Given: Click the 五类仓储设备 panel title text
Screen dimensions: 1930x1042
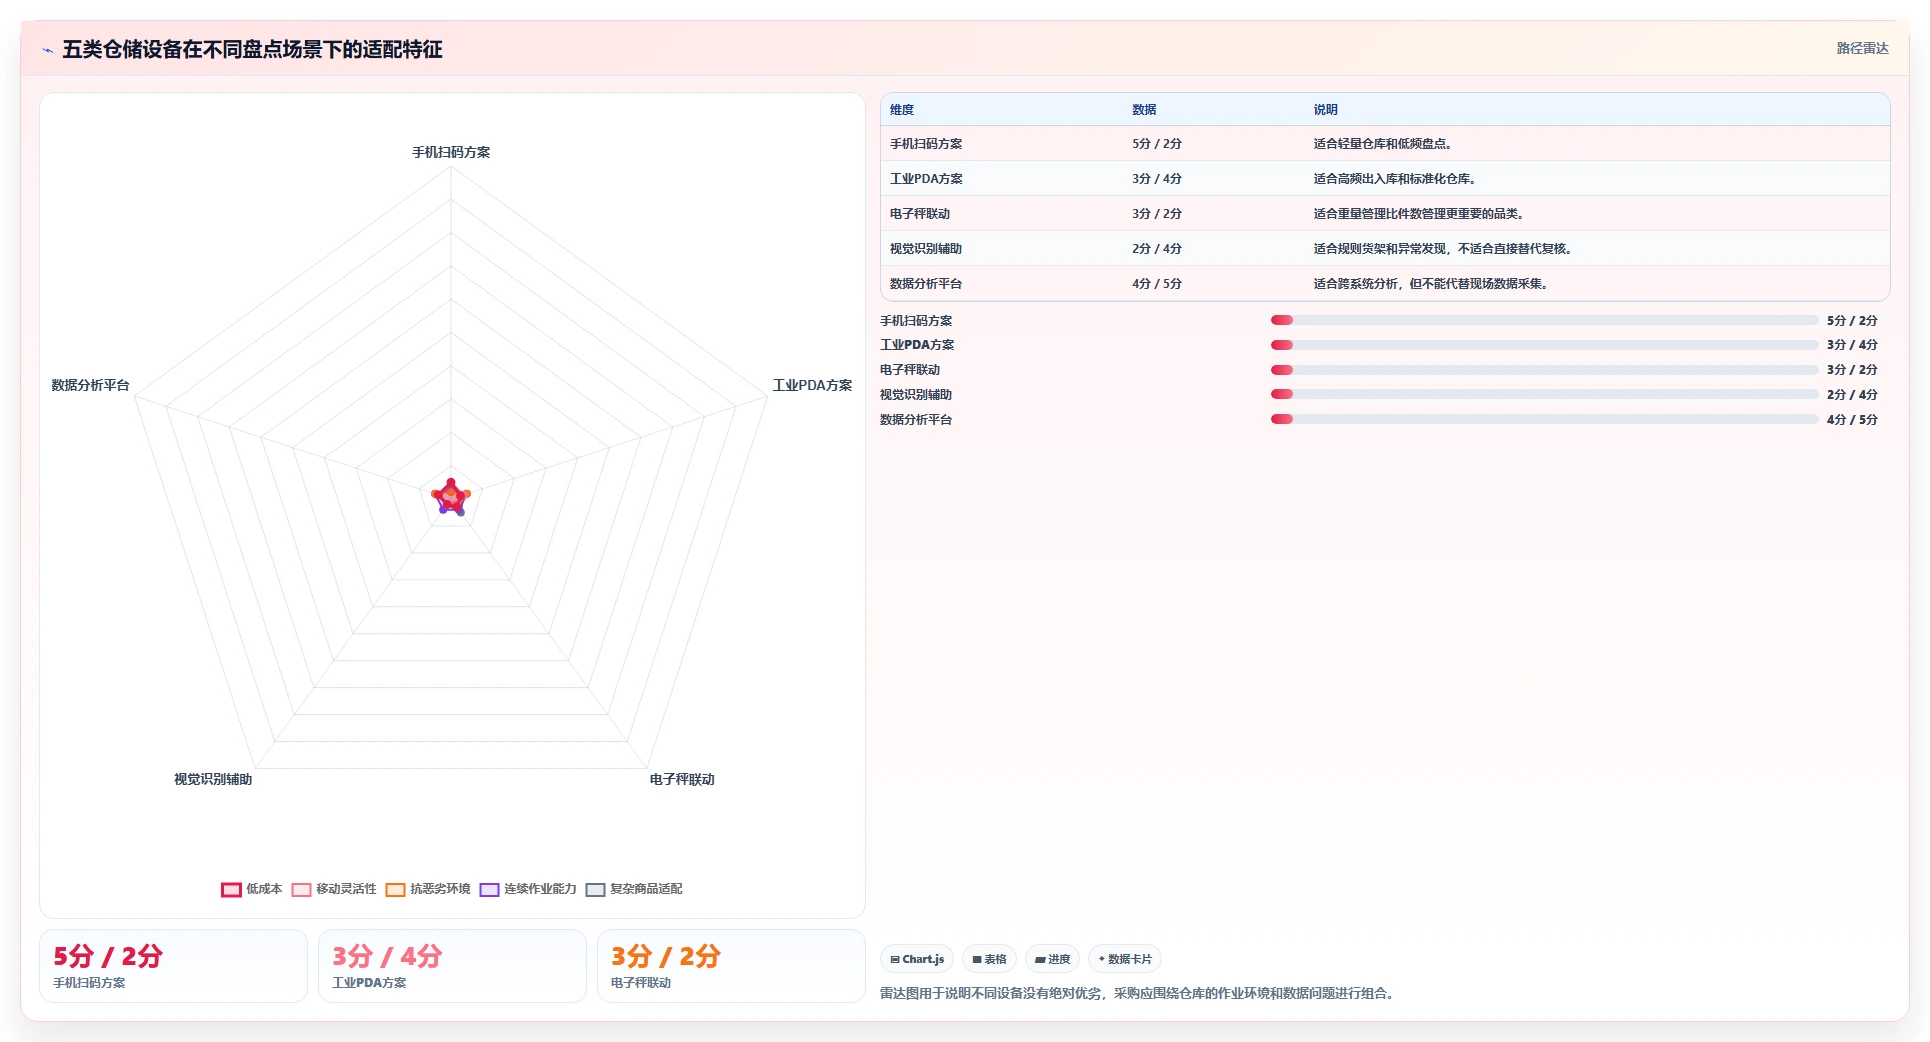Looking at the screenshot, I should tap(252, 50).
